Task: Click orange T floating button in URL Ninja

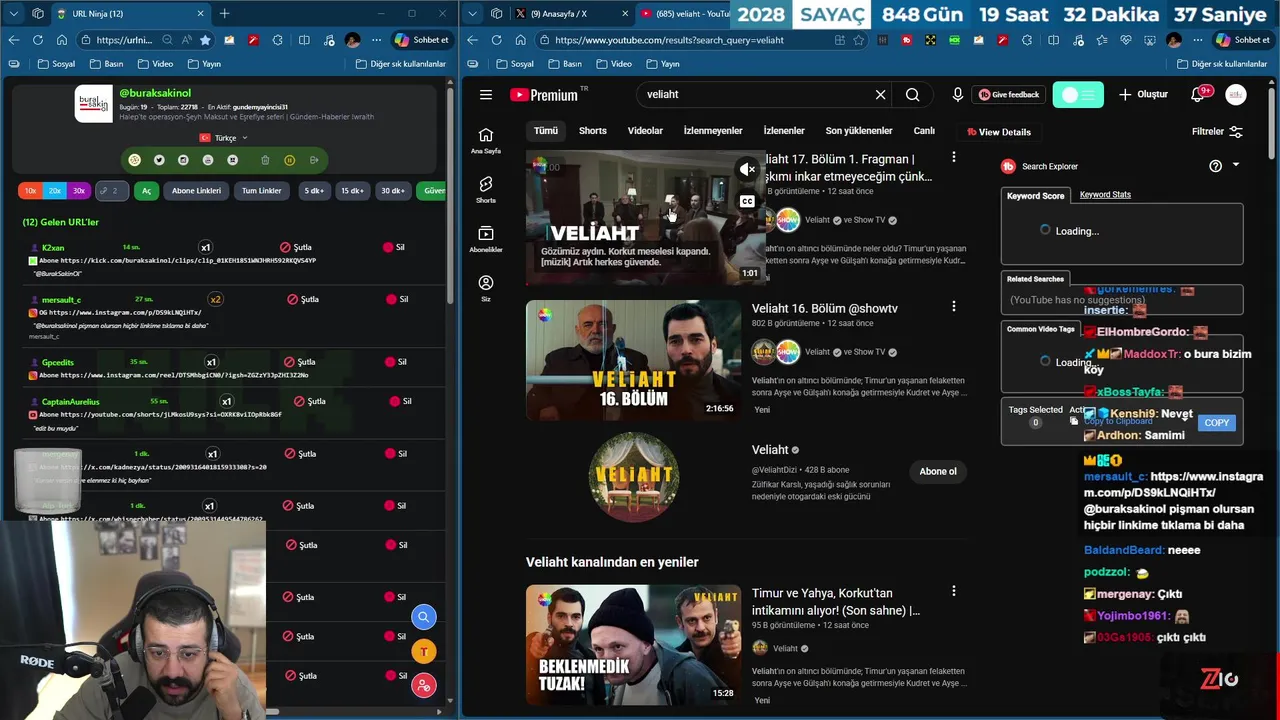Action: [x=424, y=652]
